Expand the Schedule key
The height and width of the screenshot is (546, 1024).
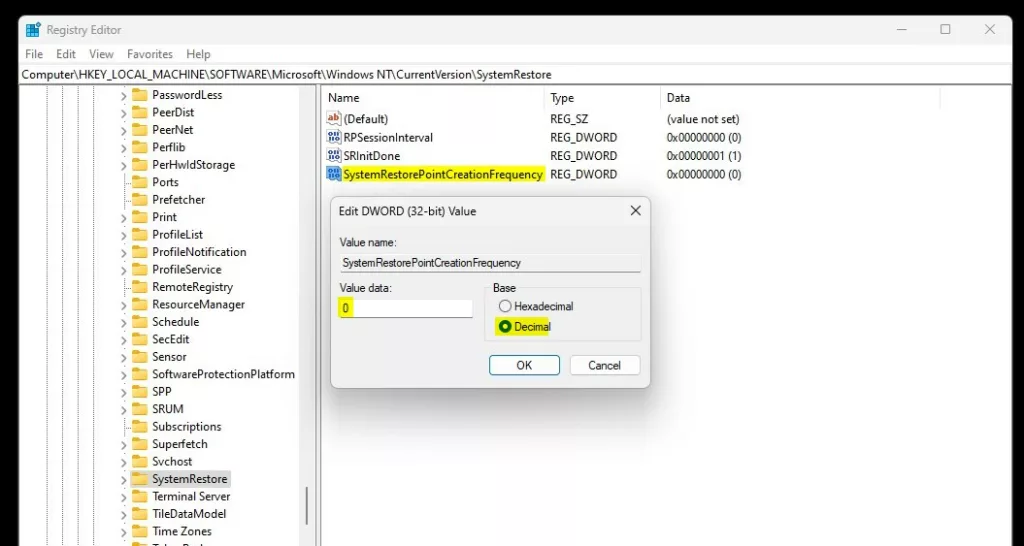coord(123,323)
